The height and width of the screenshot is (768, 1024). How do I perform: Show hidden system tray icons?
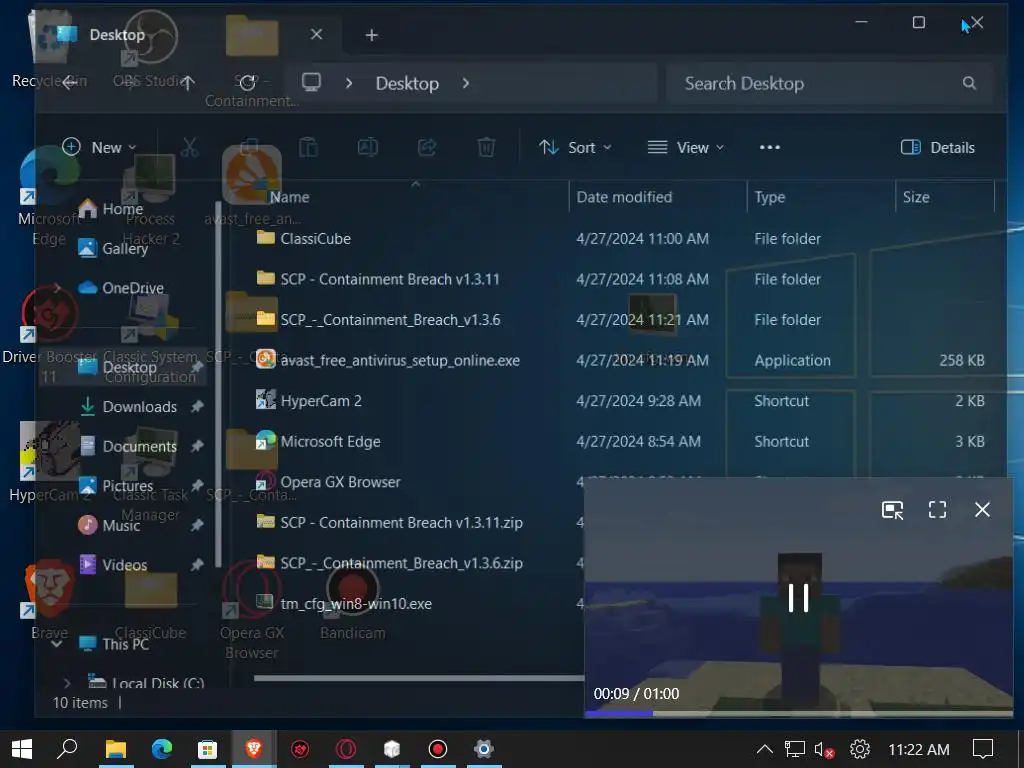click(x=764, y=749)
